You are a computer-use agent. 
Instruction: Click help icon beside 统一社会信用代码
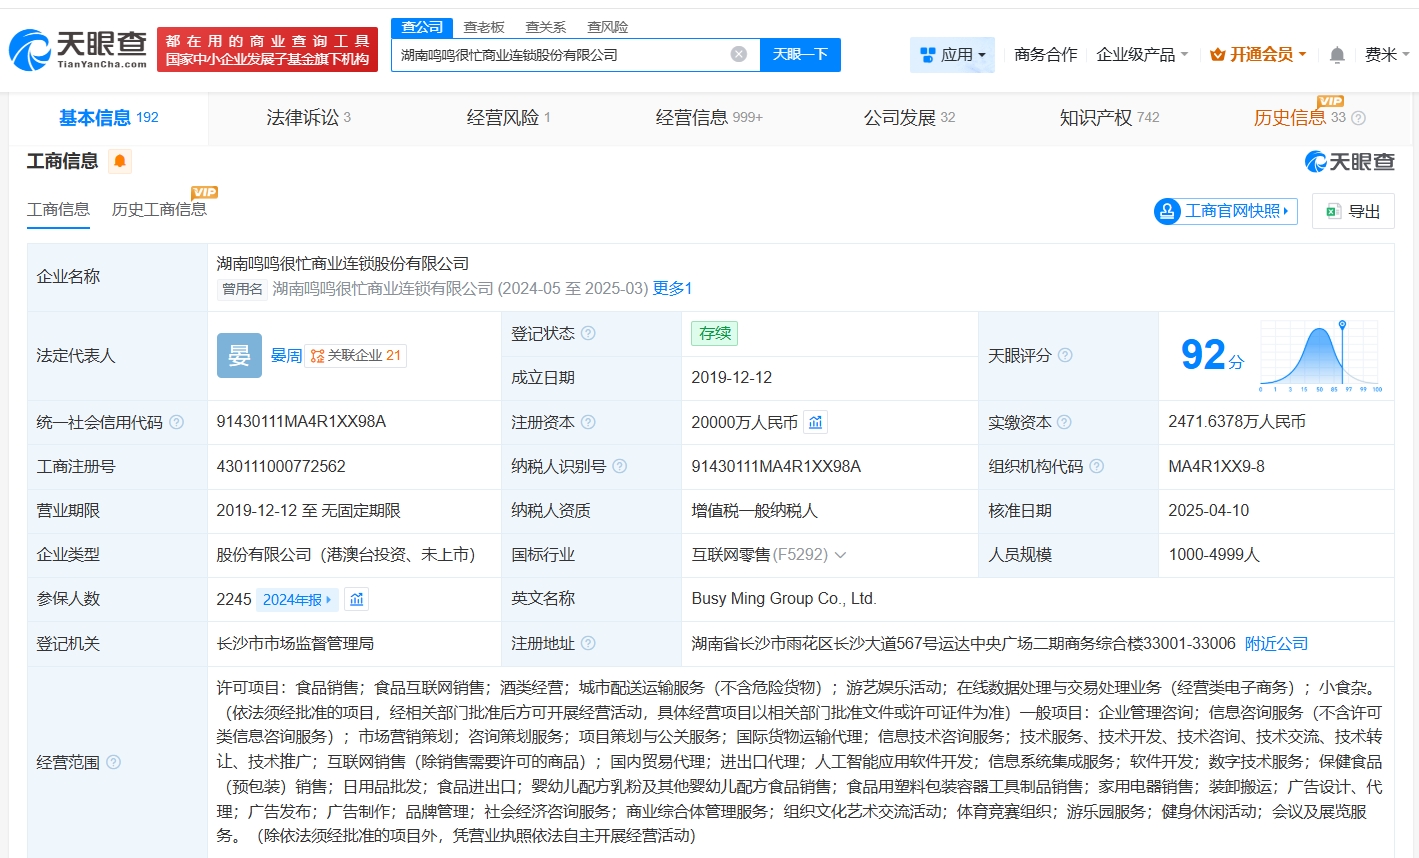177,422
